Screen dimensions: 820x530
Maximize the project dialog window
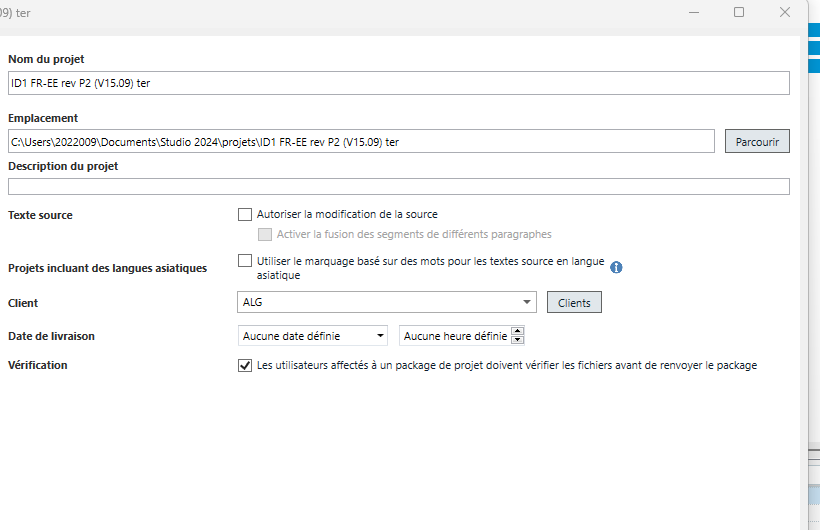(x=739, y=13)
